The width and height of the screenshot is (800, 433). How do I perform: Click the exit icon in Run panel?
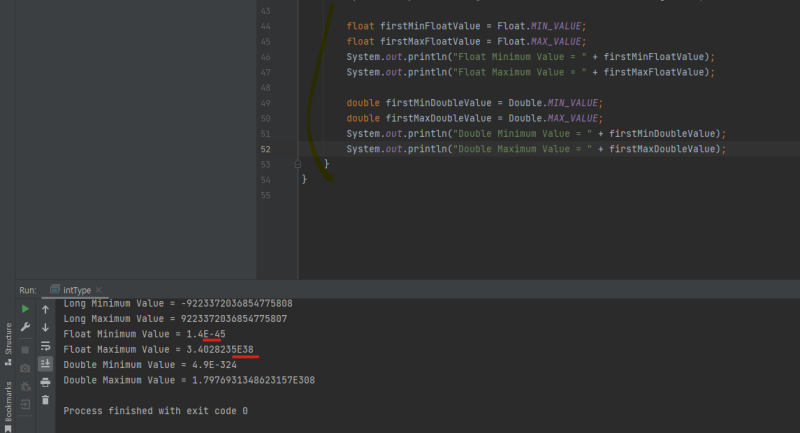click(x=25, y=405)
